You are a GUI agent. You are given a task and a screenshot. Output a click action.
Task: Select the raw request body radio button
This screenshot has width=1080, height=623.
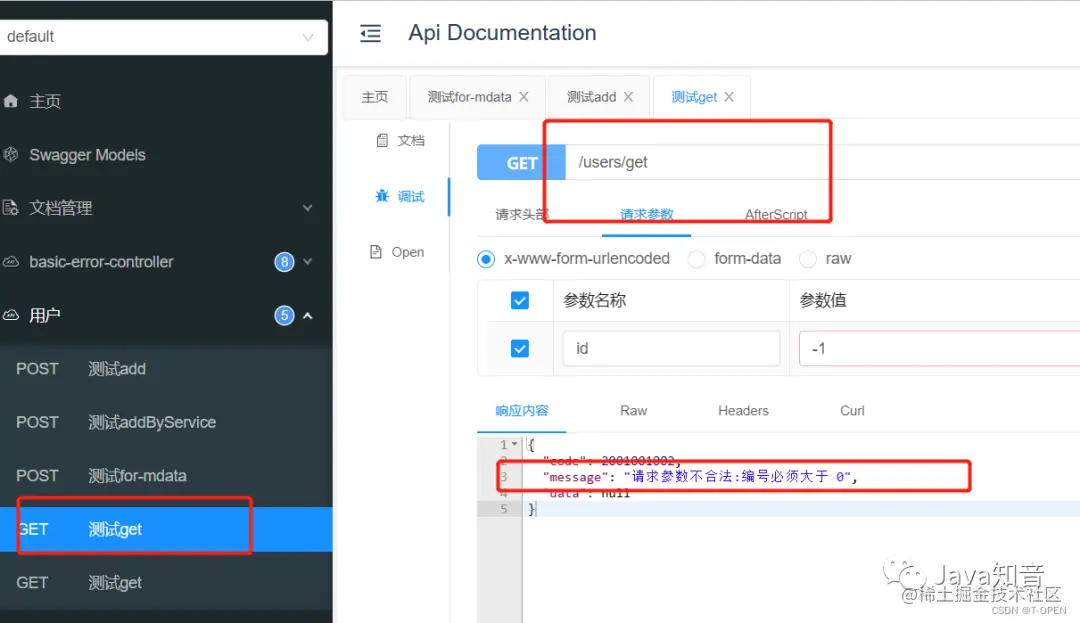coord(807,258)
